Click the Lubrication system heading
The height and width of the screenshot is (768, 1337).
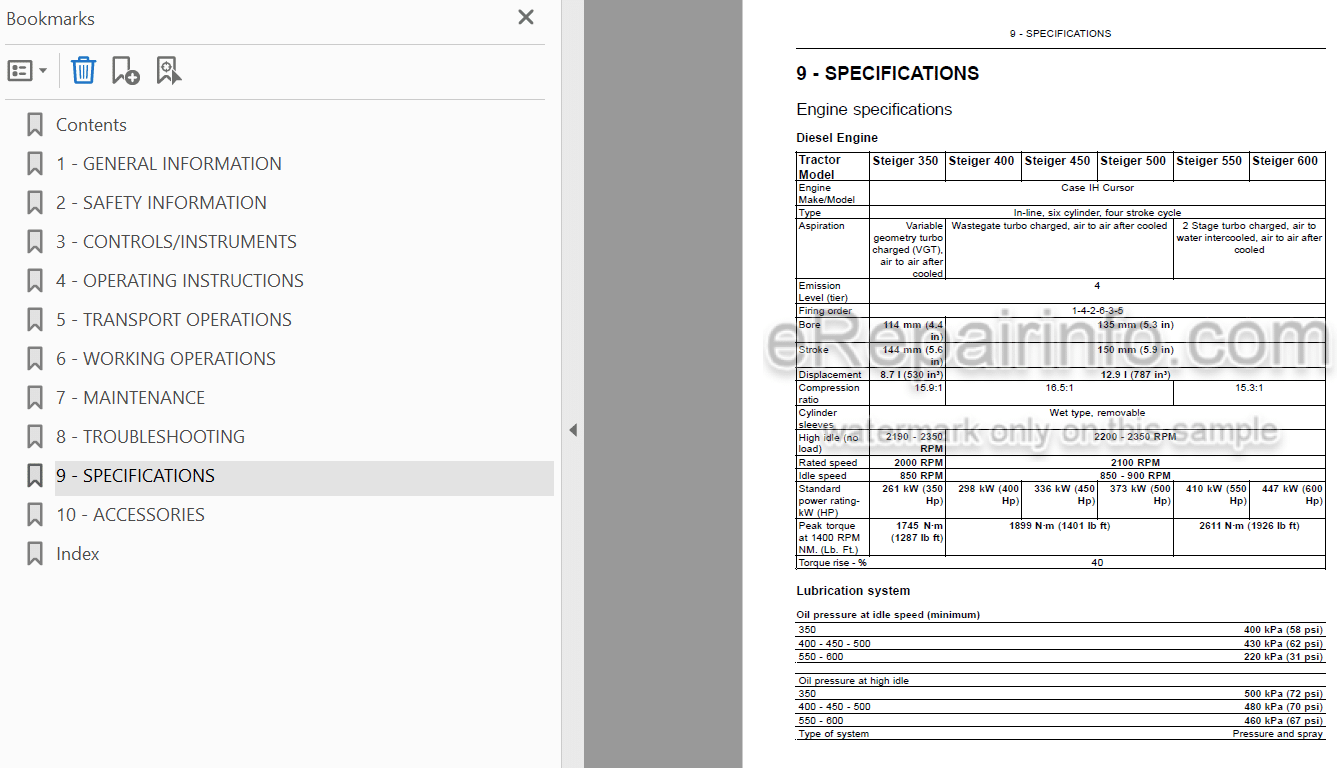click(x=853, y=591)
